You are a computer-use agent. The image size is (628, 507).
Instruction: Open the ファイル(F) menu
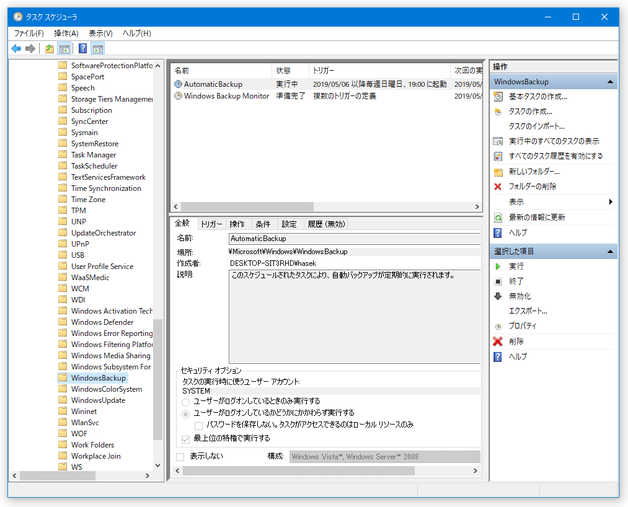coord(29,33)
